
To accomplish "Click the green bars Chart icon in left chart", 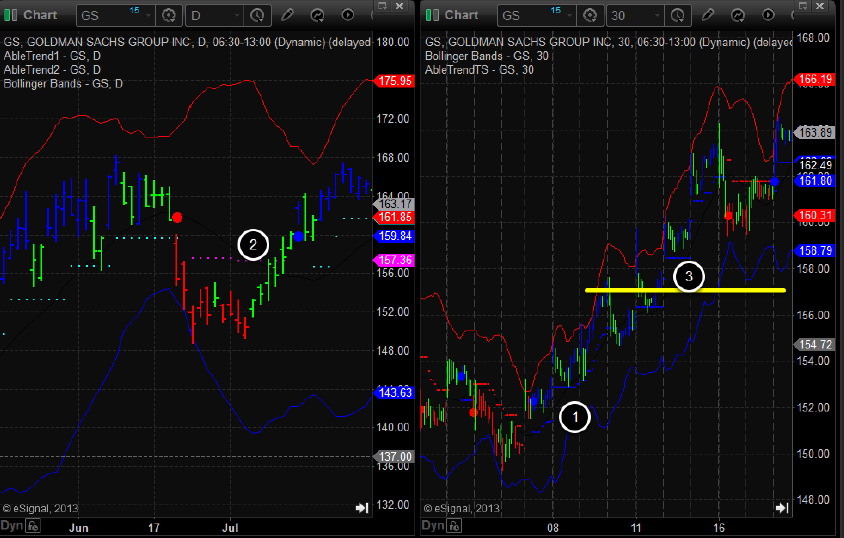I will 10,15.
